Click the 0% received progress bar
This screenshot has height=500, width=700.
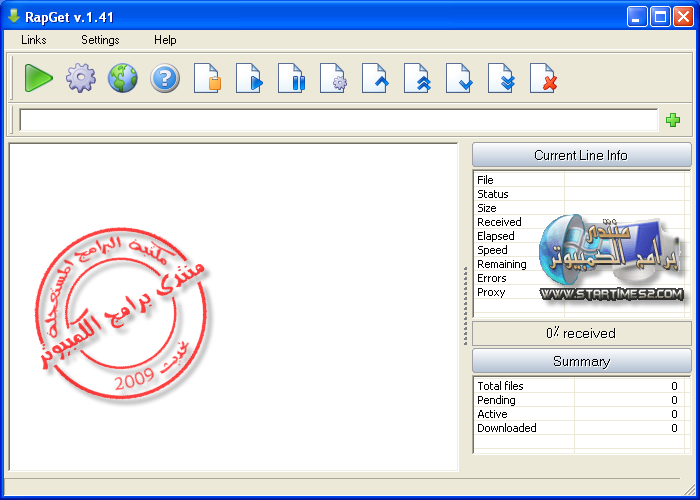pyautogui.click(x=581, y=333)
